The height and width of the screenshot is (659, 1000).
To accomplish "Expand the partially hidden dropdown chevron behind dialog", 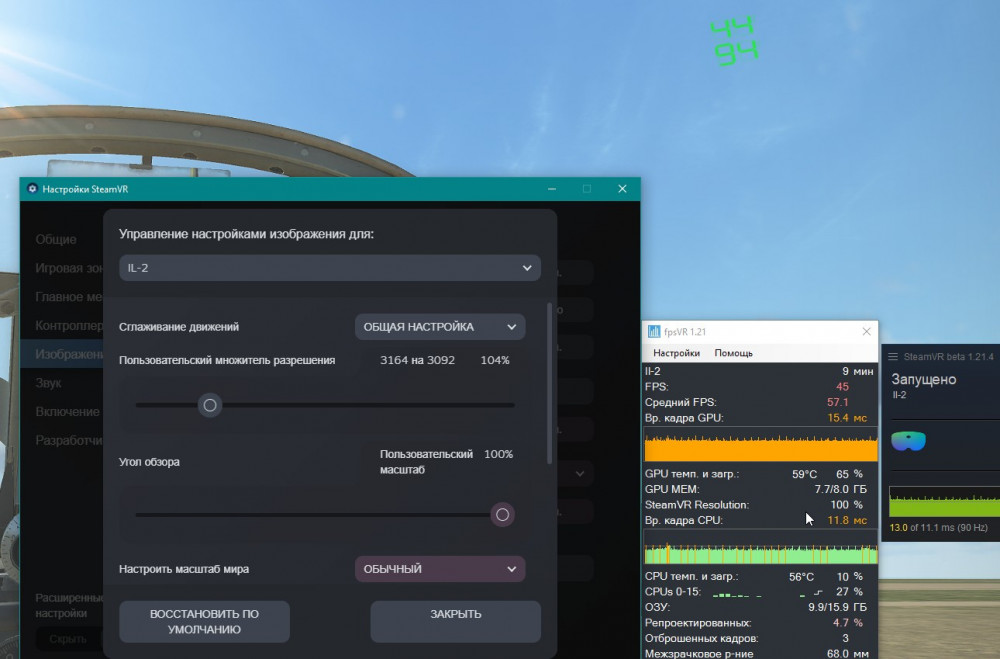I will 580,473.
